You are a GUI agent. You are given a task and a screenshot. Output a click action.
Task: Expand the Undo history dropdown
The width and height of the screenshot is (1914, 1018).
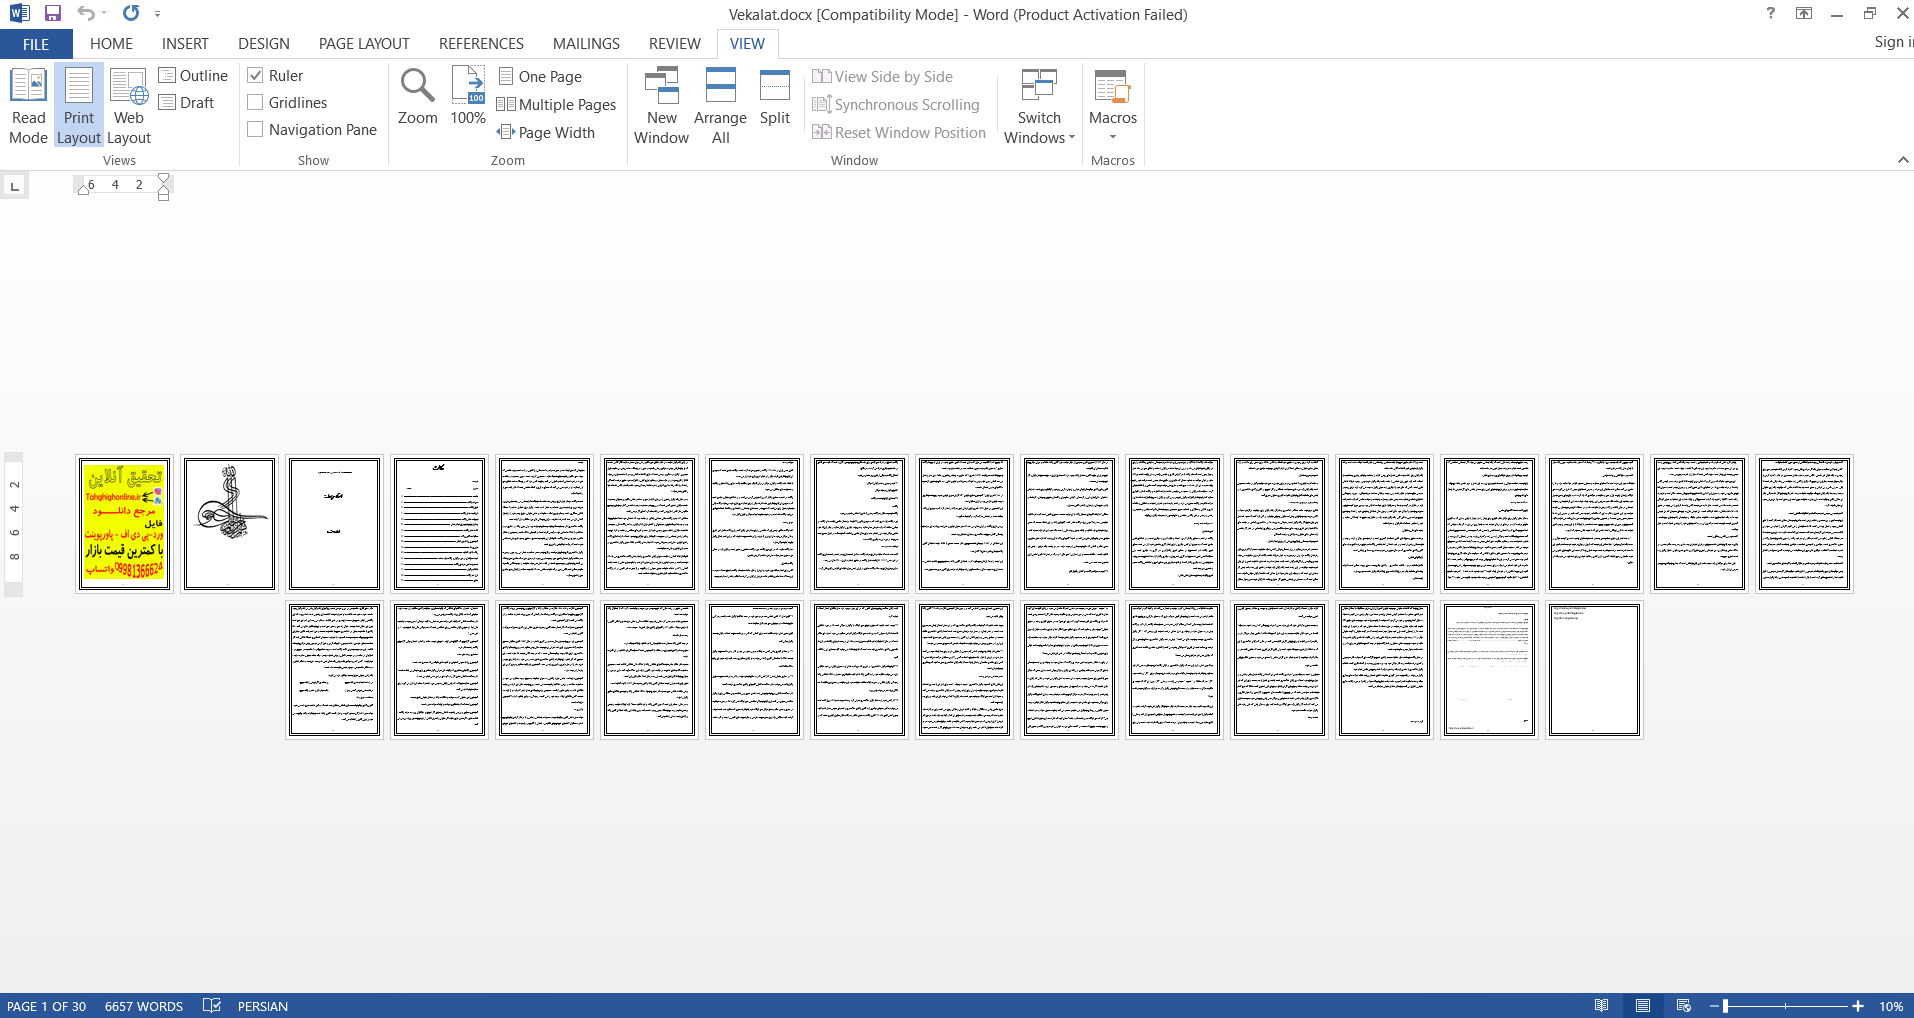pos(104,14)
